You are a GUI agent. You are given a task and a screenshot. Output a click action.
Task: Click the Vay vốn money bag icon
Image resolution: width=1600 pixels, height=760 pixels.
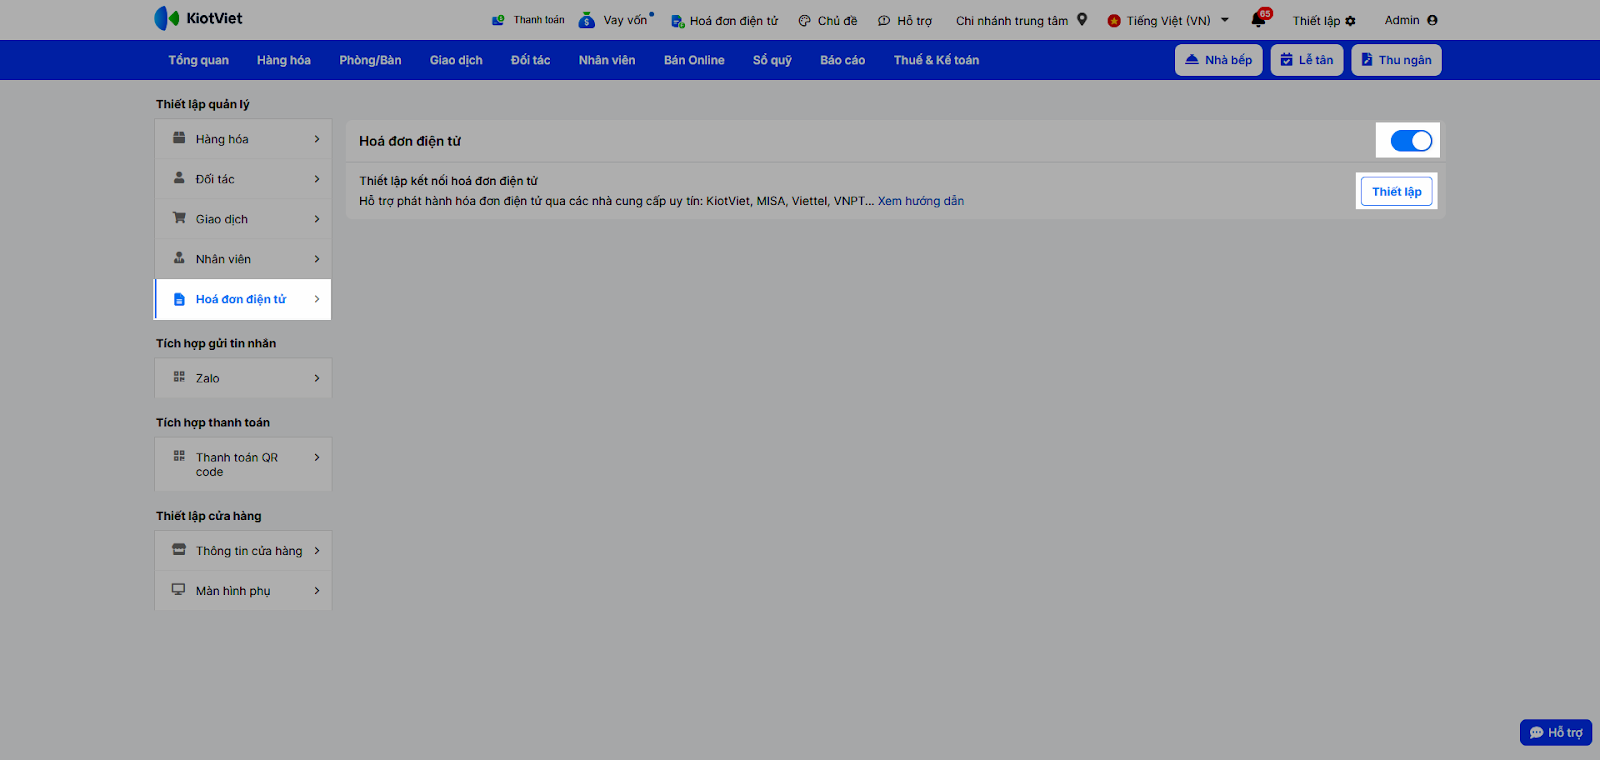(587, 20)
